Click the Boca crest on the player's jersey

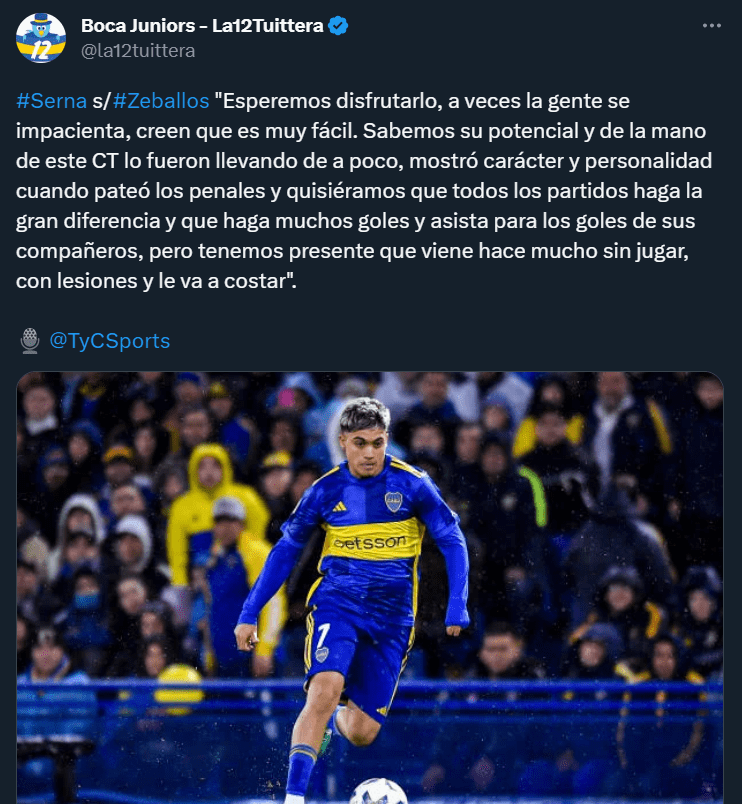point(393,501)
